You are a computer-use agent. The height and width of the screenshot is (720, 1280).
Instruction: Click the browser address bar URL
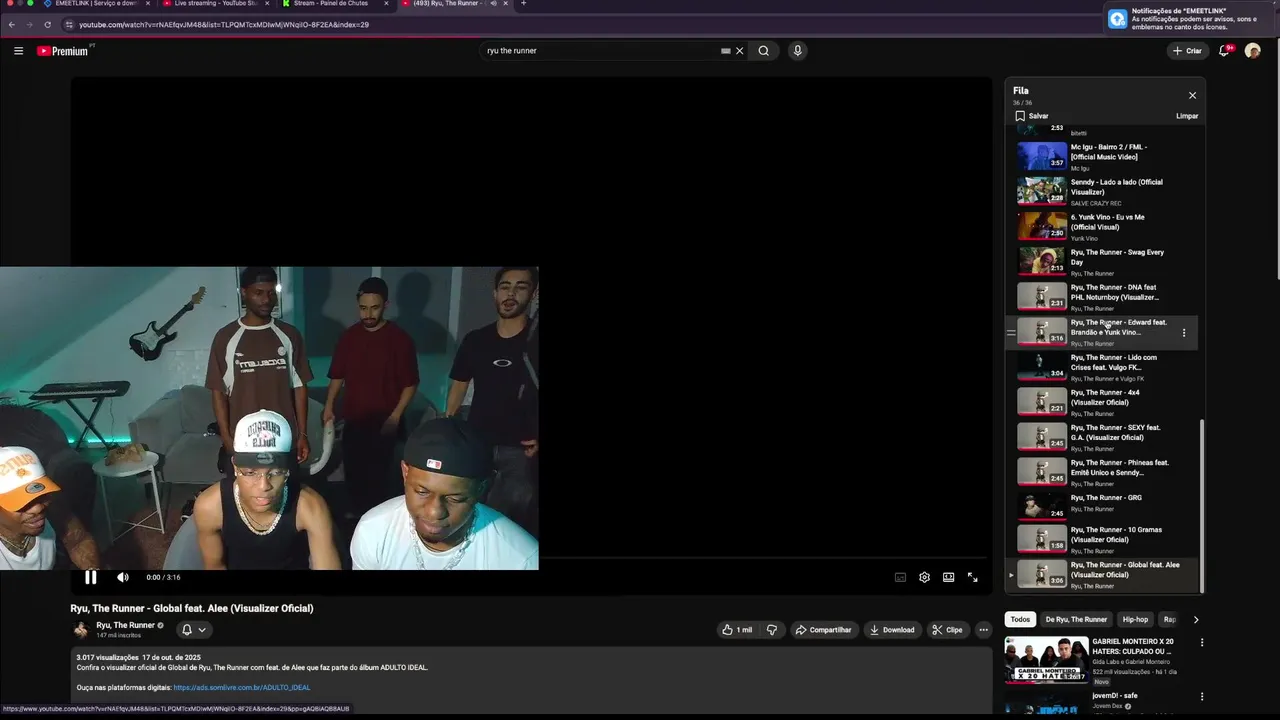(x=224, y=24)
